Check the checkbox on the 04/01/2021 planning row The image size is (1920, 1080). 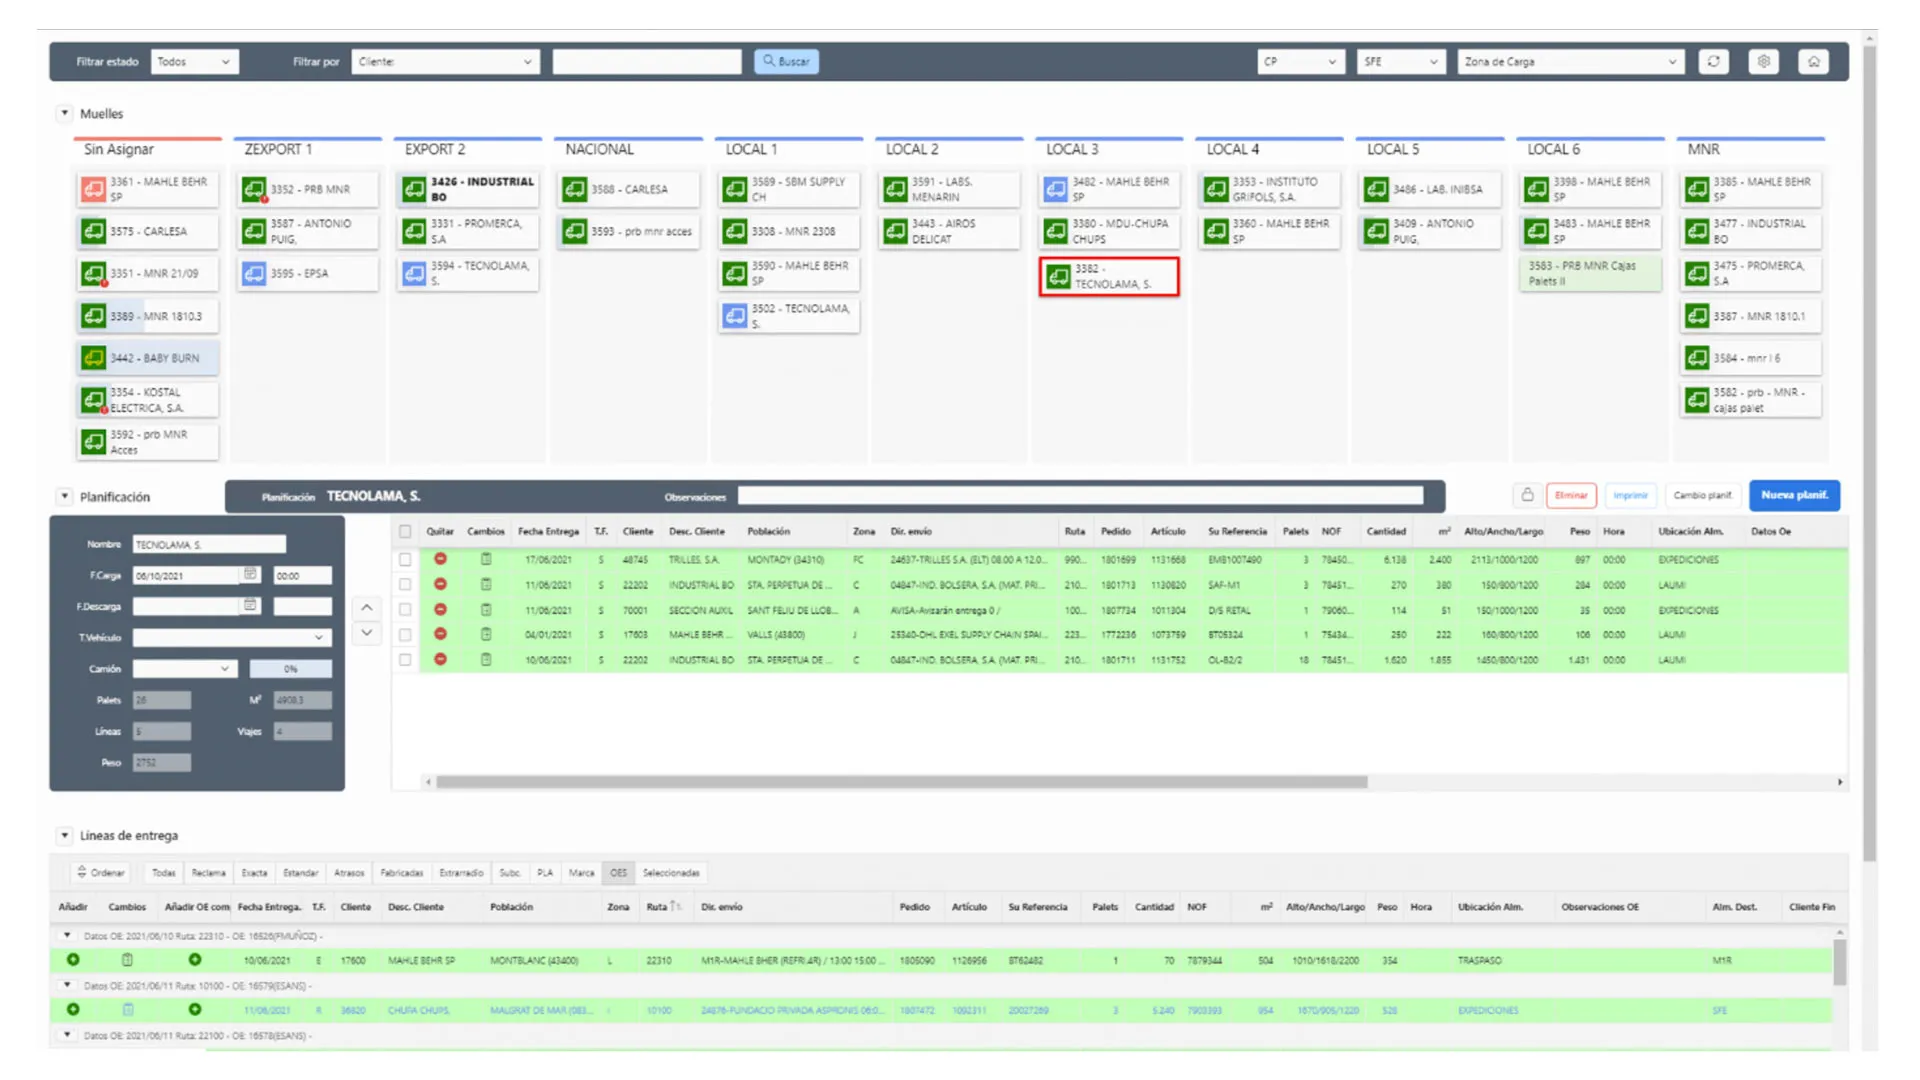pos(405,634)
